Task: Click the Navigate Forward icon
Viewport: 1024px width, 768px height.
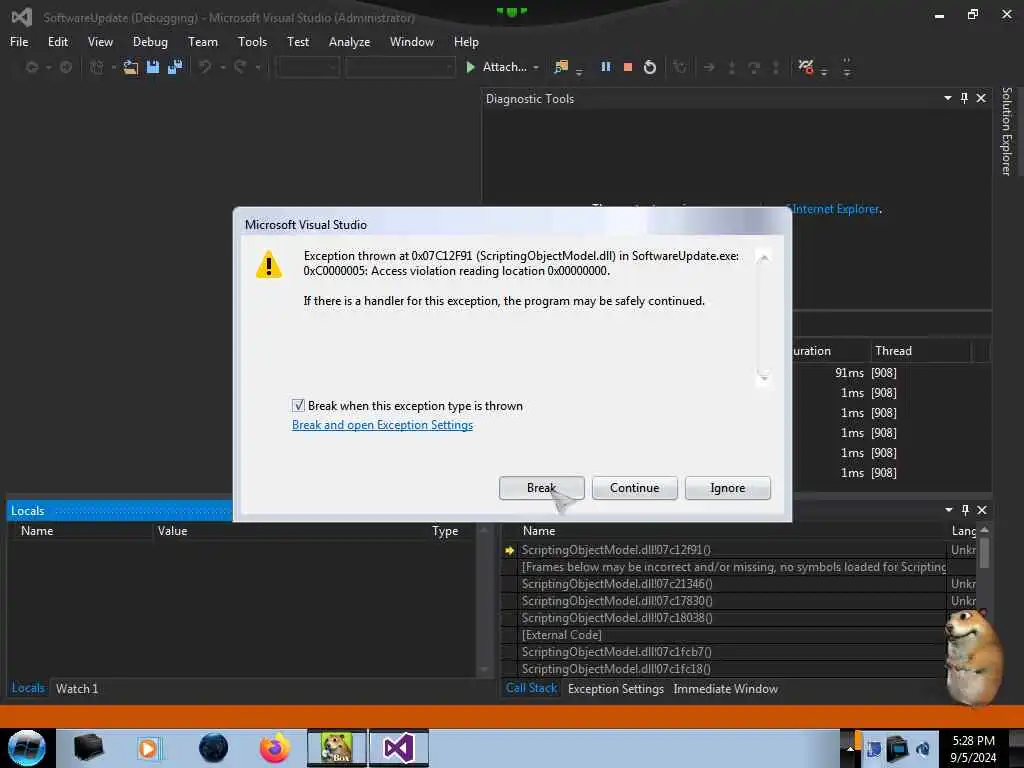Action: tap(65, 67)
